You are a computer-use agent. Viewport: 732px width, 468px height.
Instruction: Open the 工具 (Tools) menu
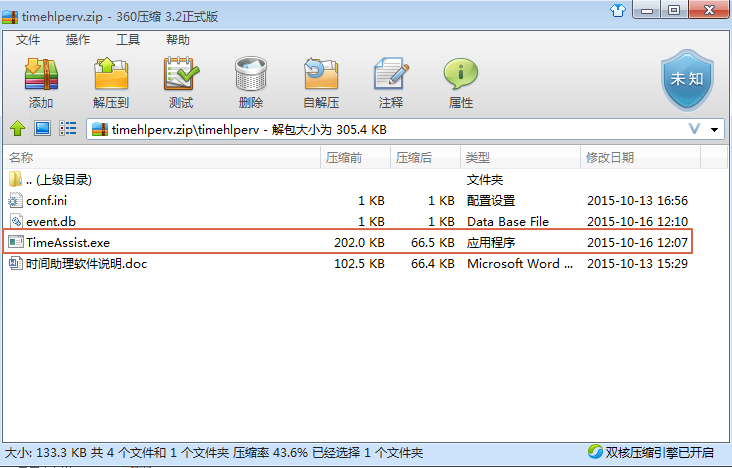tap(127, 40)
